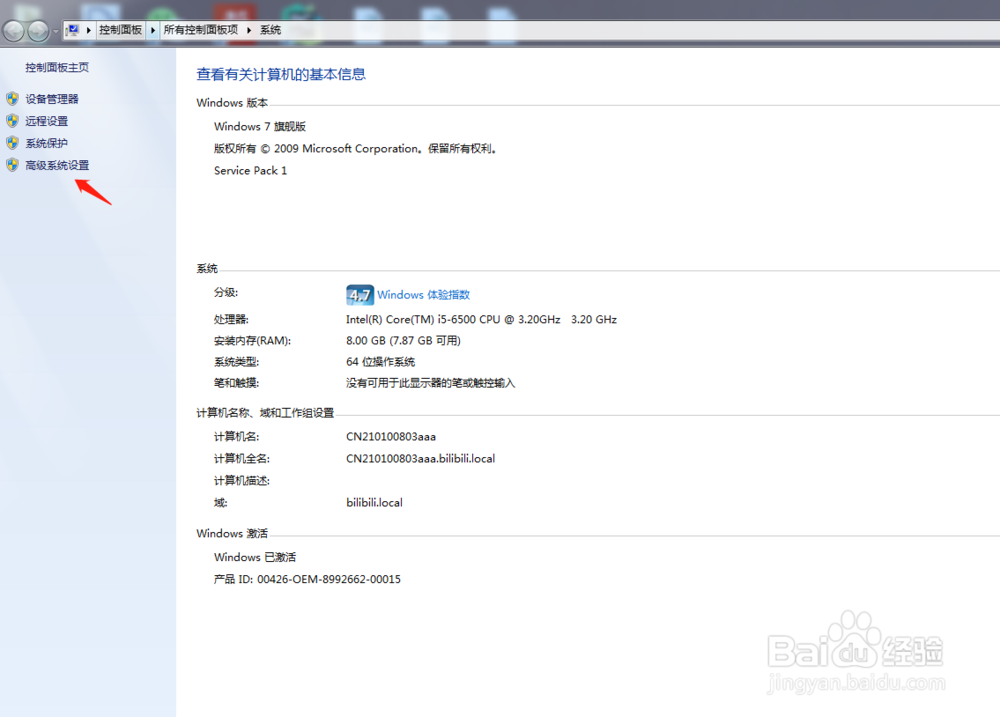Click the Windows 7 旗舰版 text

coord(260,126)
